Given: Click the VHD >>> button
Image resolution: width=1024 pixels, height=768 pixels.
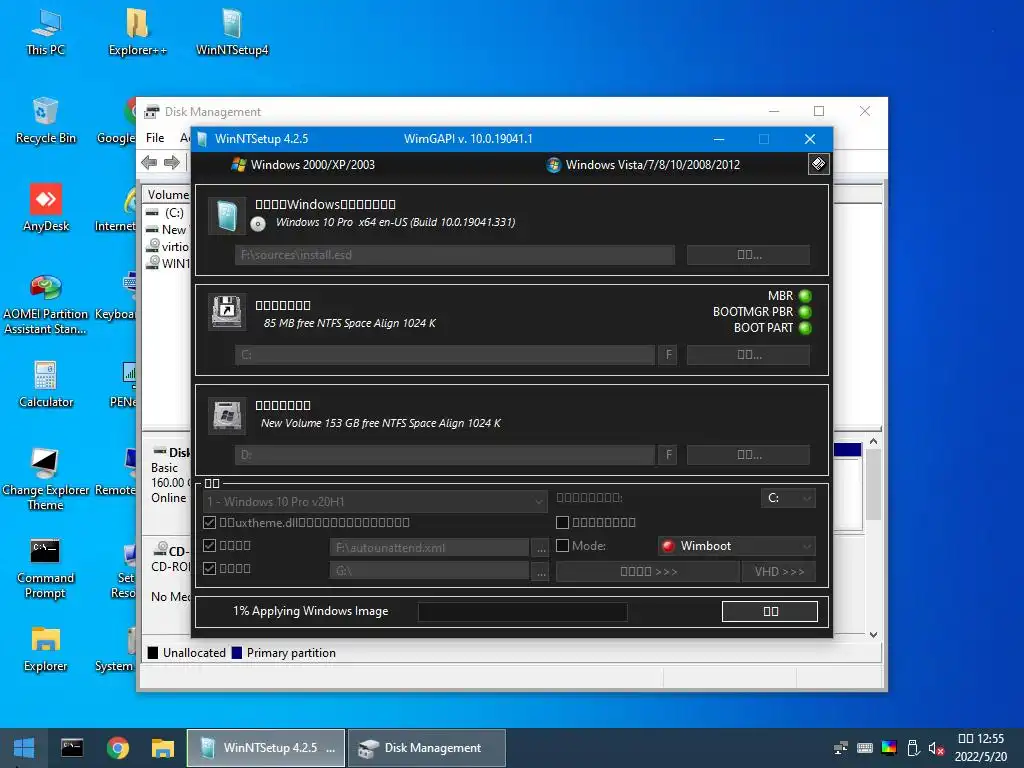Looking at the screenshot, I should point(779,571).
